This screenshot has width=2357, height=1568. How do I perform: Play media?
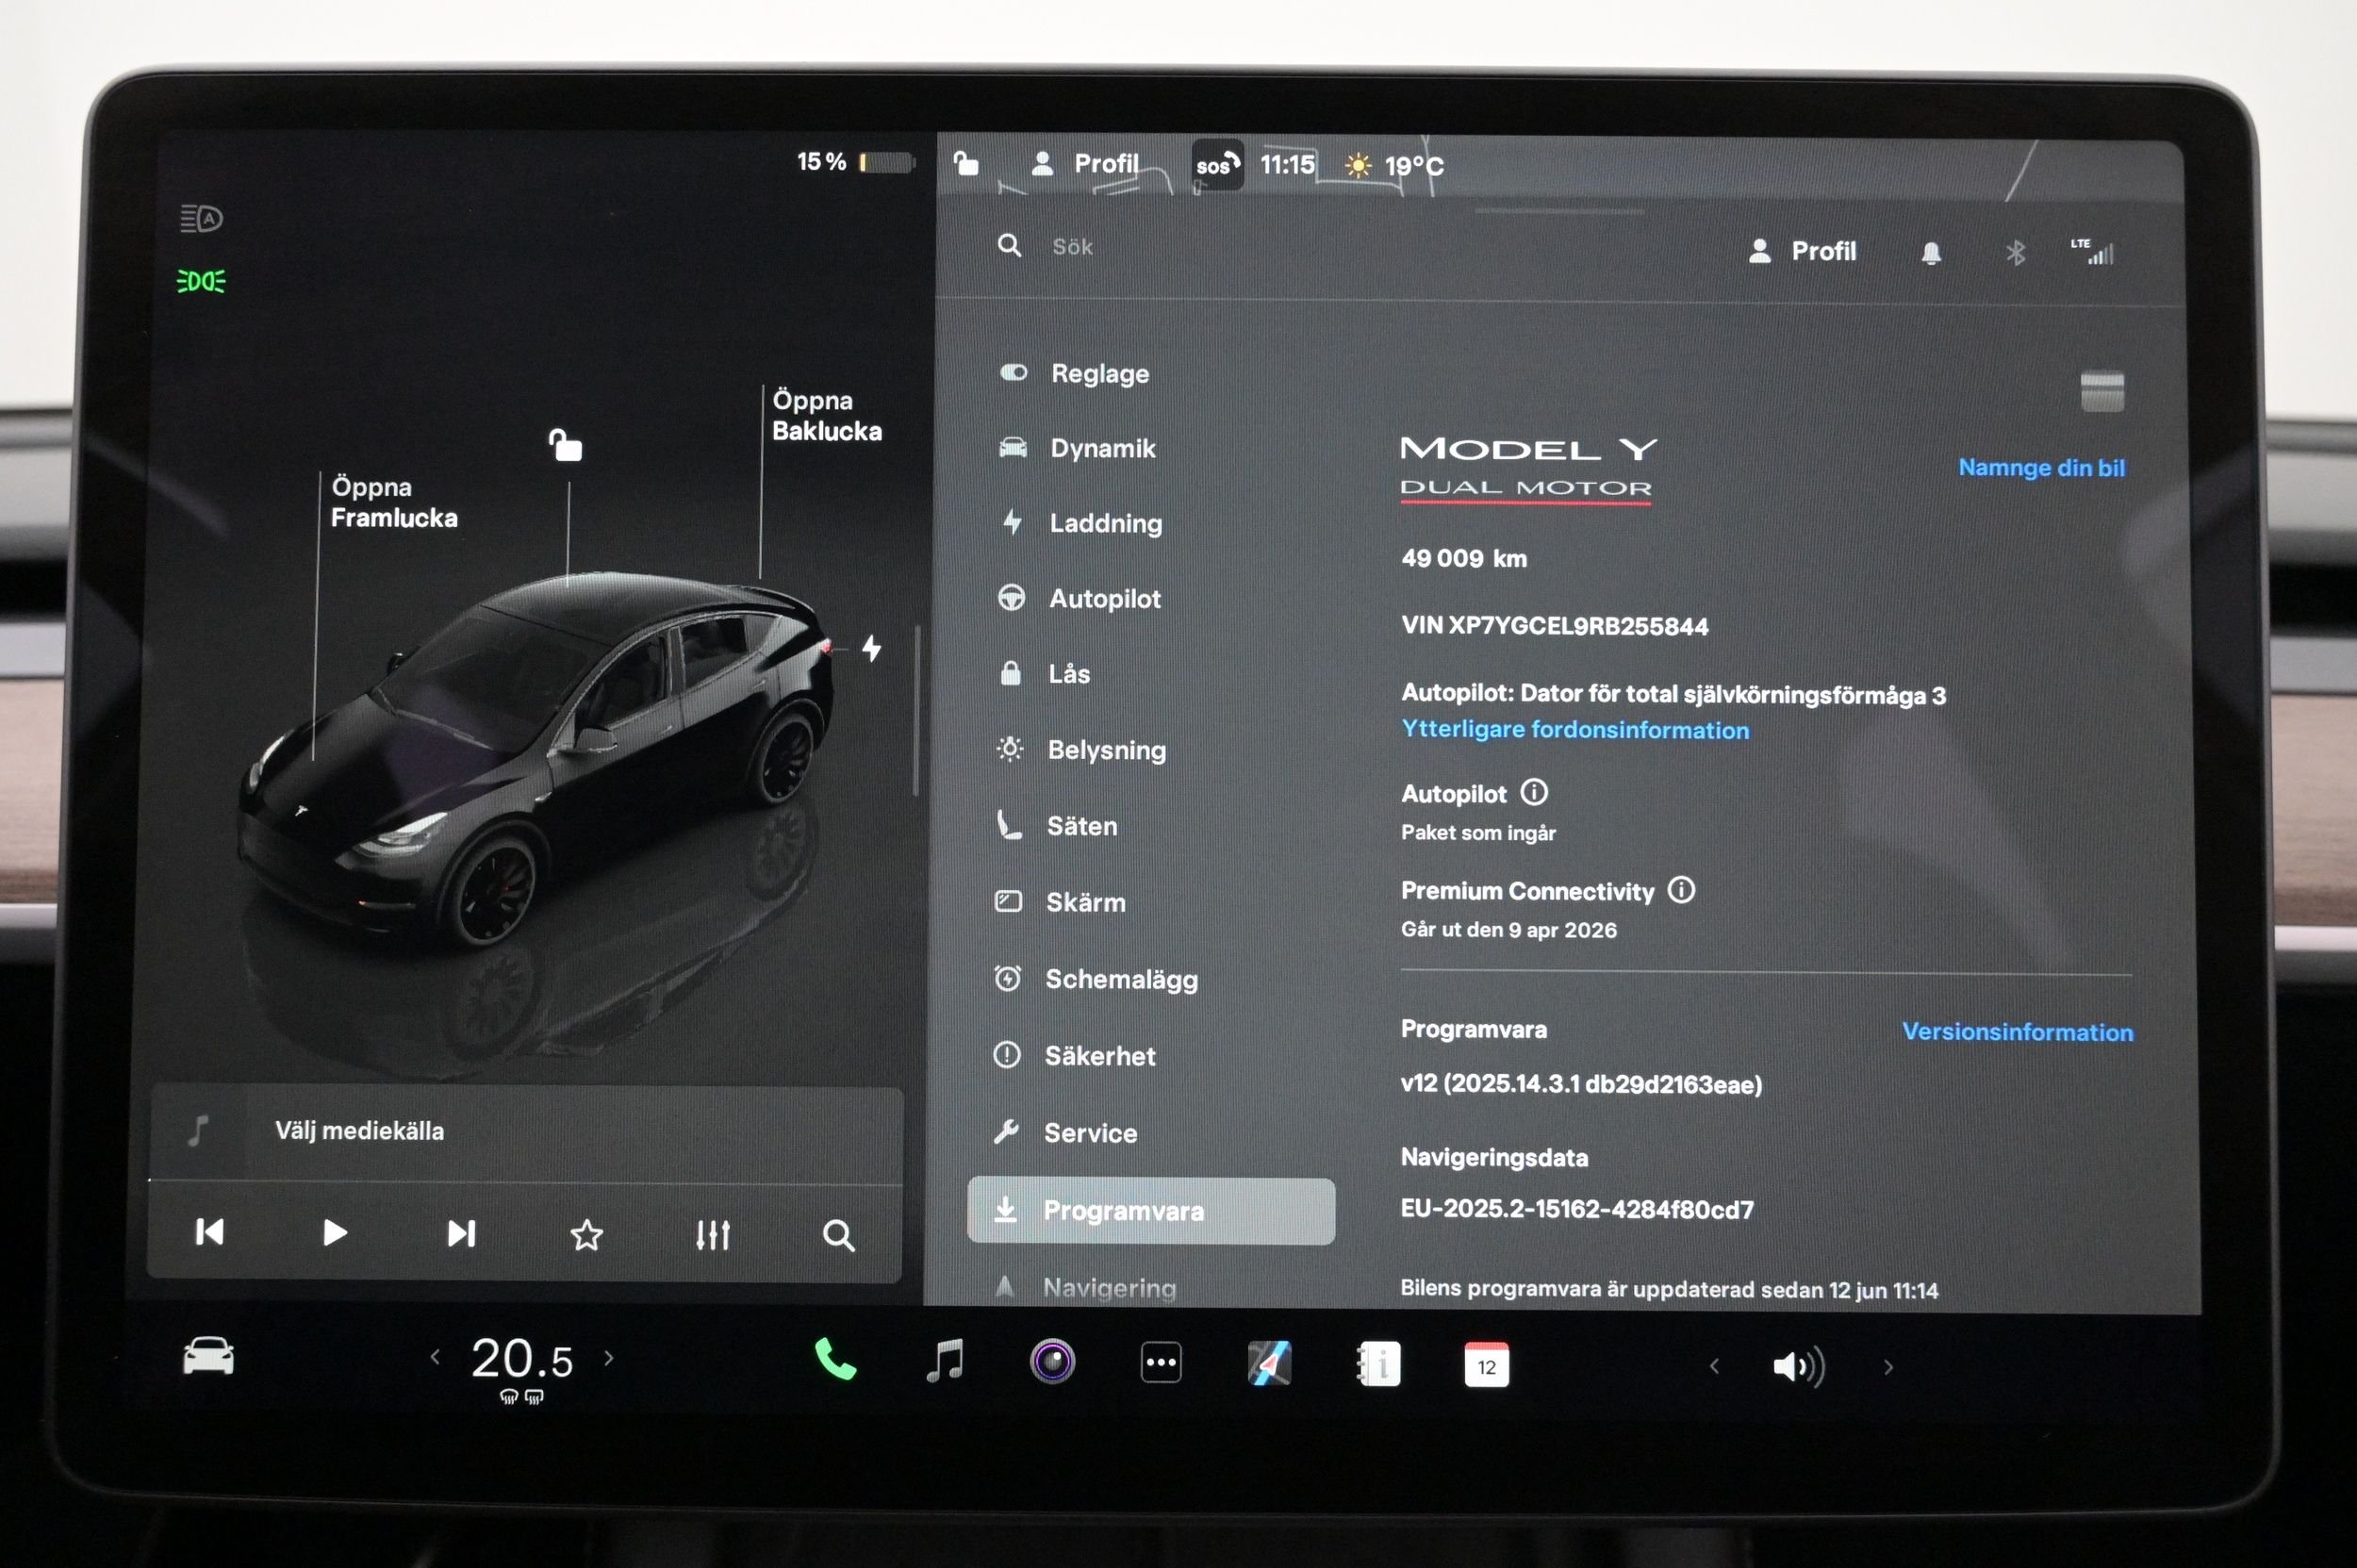click(x=334, y=1232)
